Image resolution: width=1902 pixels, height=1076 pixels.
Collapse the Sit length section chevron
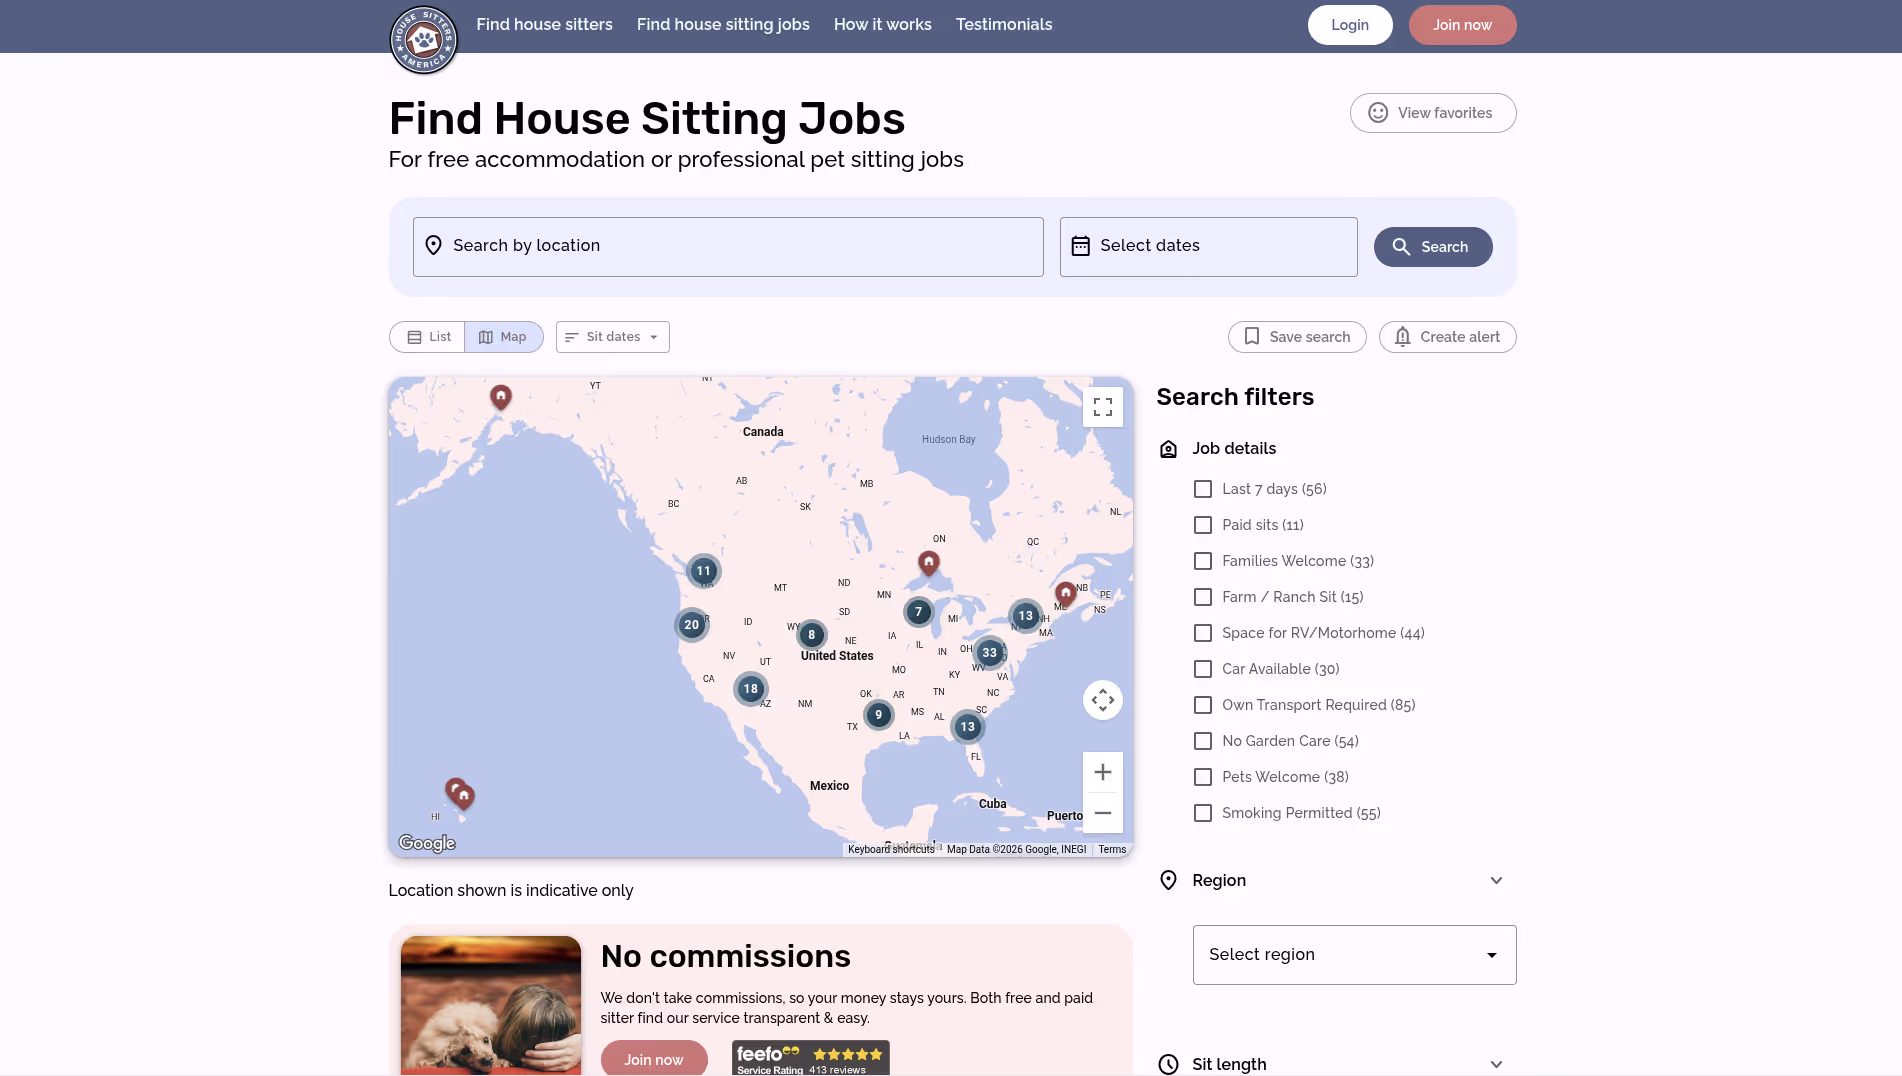click(x=1496, y=1064)
